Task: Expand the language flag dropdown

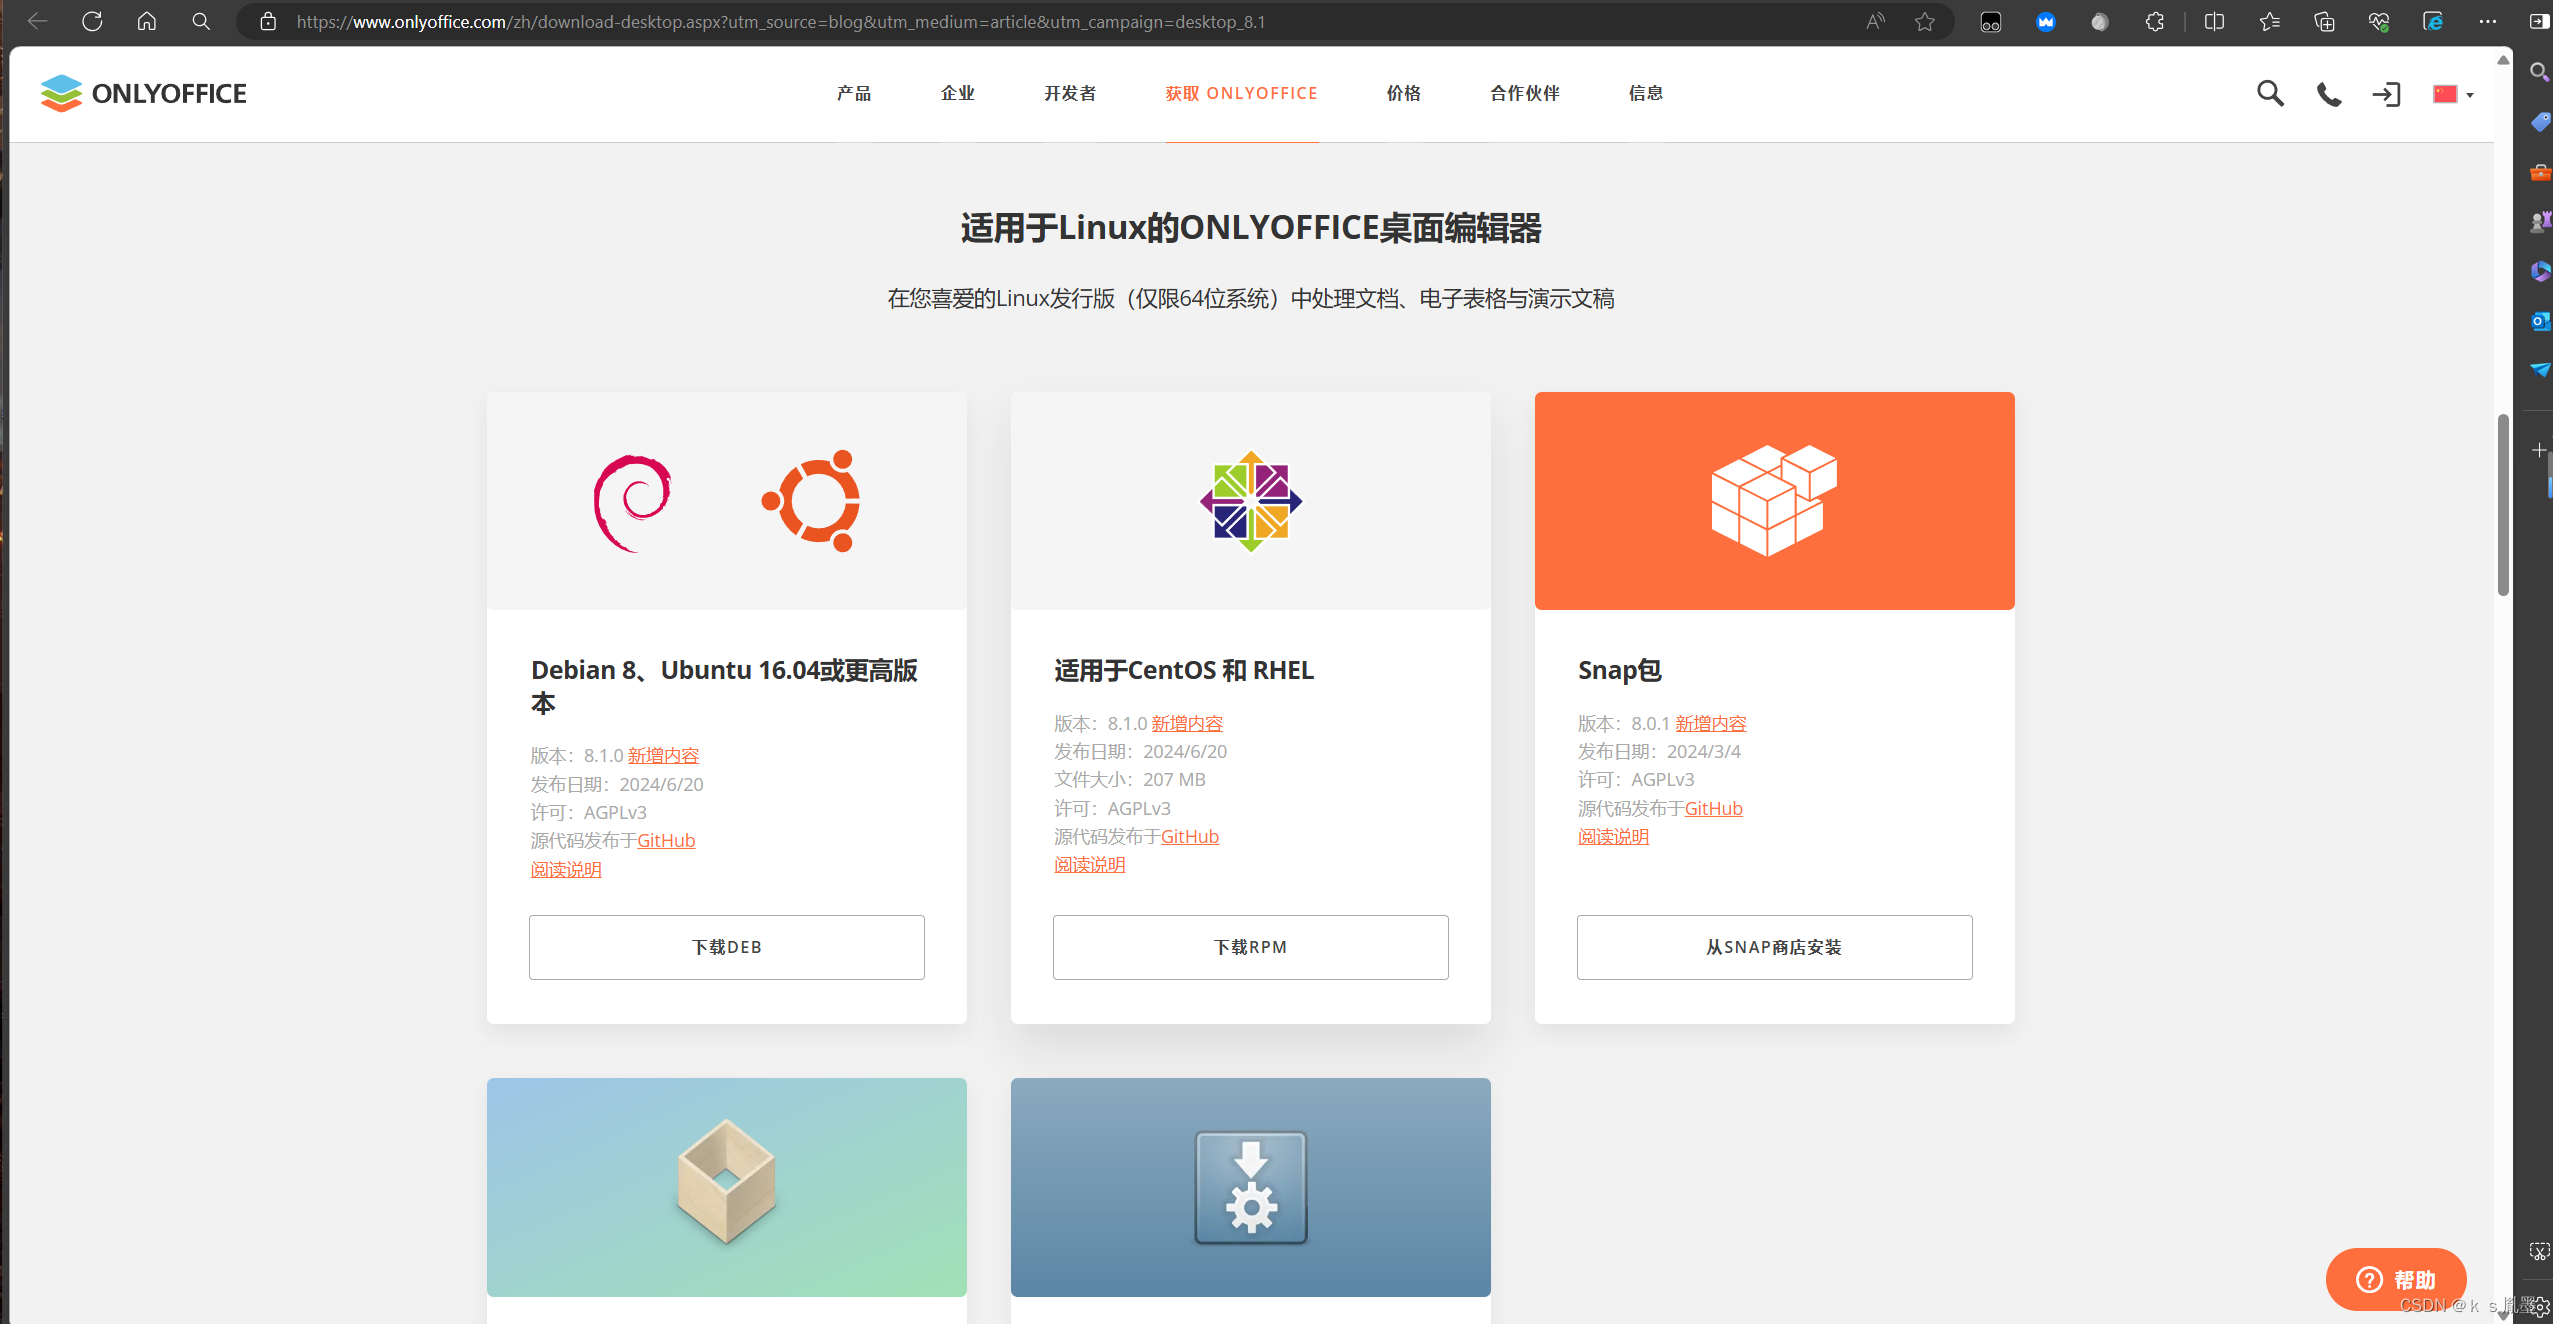Action: 2453,94
